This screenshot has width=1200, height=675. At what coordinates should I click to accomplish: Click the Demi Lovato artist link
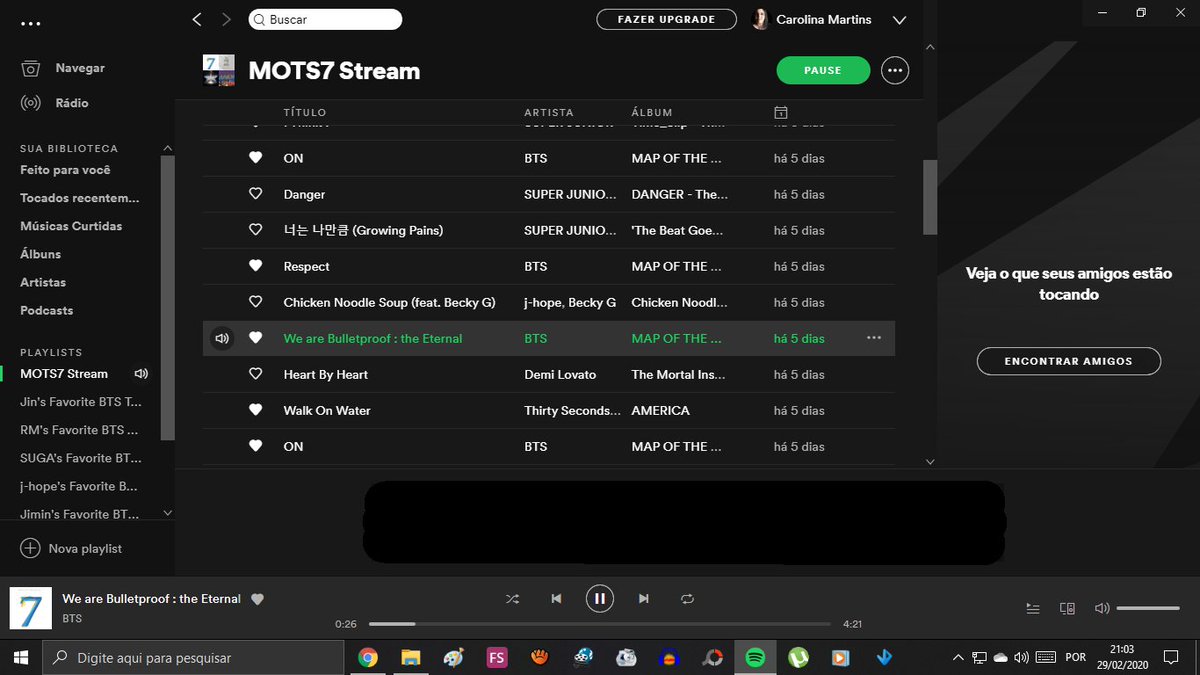(560, 374)
